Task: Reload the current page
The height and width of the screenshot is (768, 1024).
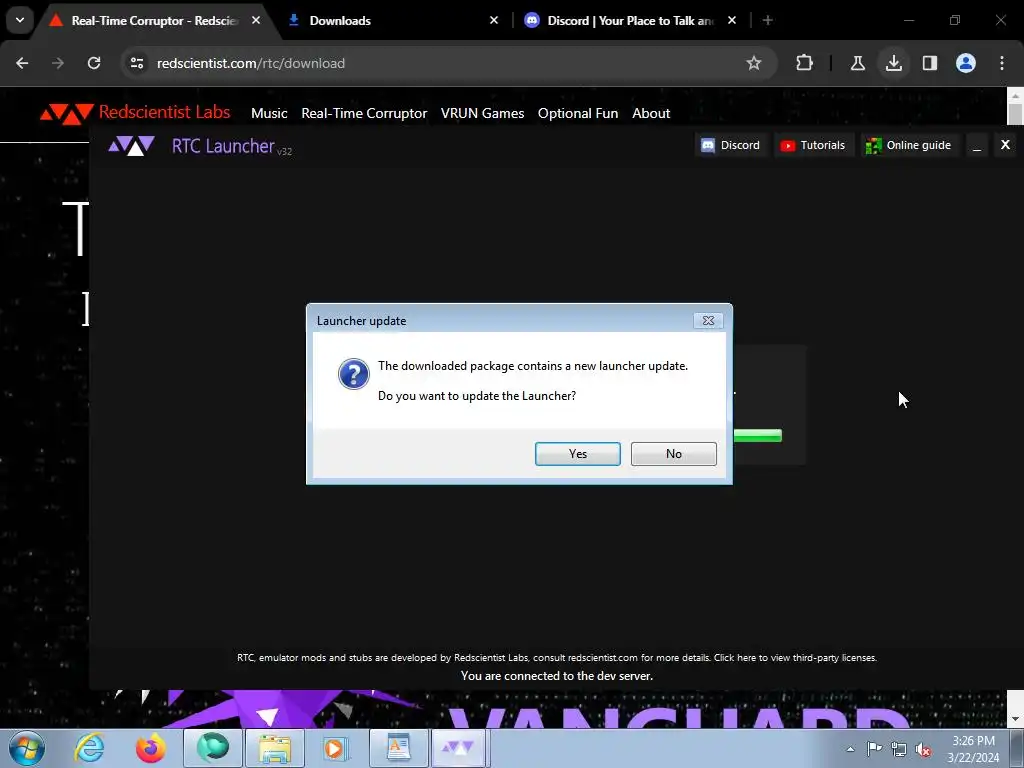Action: [94, 63]
